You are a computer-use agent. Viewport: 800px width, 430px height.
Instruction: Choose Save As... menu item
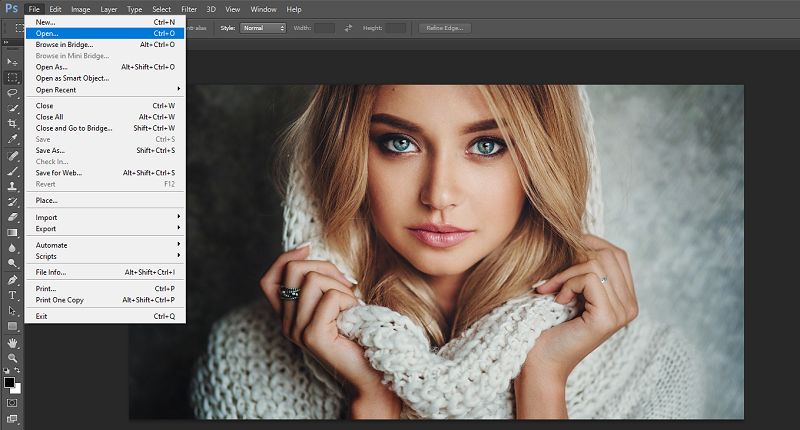105,150
